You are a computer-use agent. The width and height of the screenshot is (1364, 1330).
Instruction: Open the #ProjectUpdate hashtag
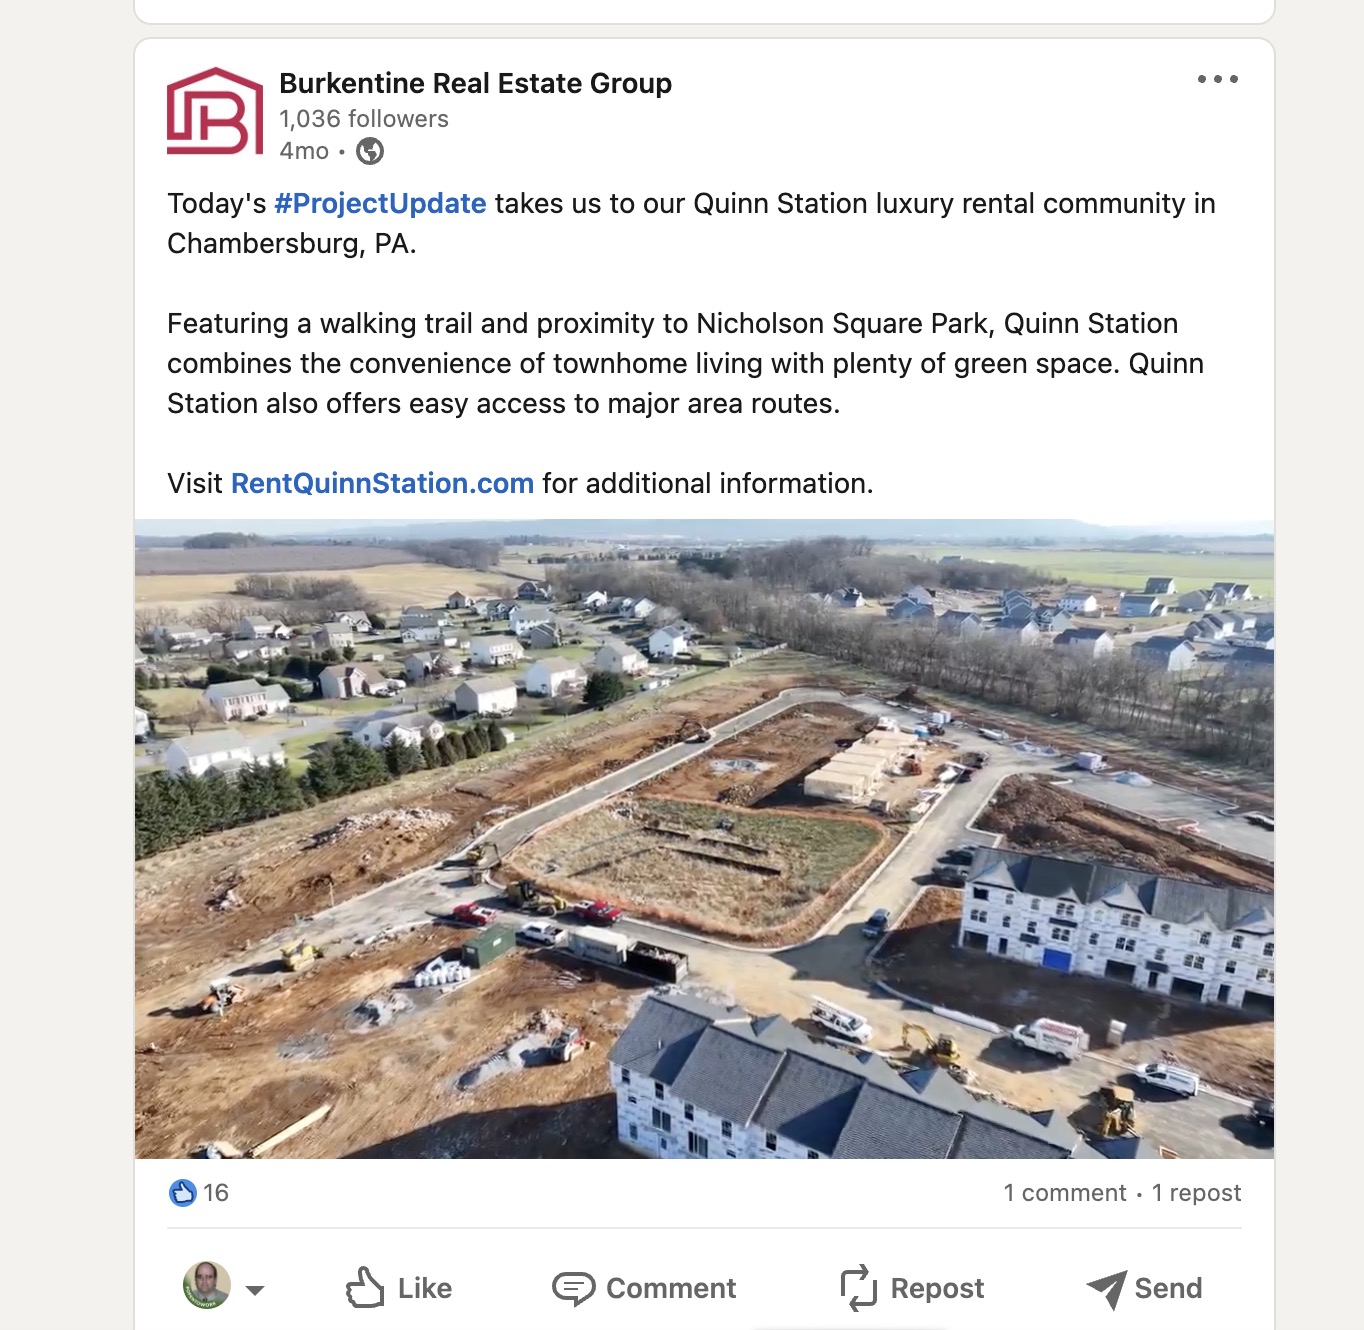380,203
